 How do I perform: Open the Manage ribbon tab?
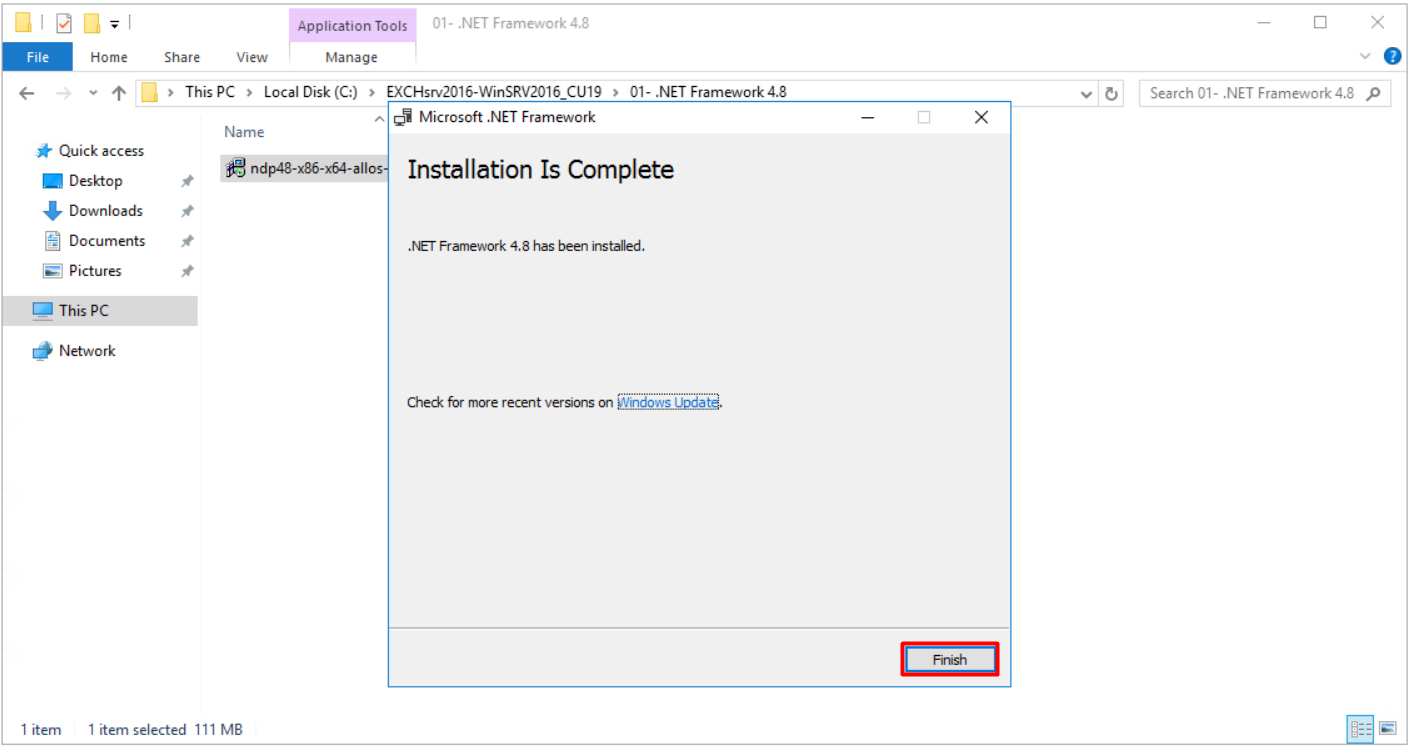click(x=352, y=57)
